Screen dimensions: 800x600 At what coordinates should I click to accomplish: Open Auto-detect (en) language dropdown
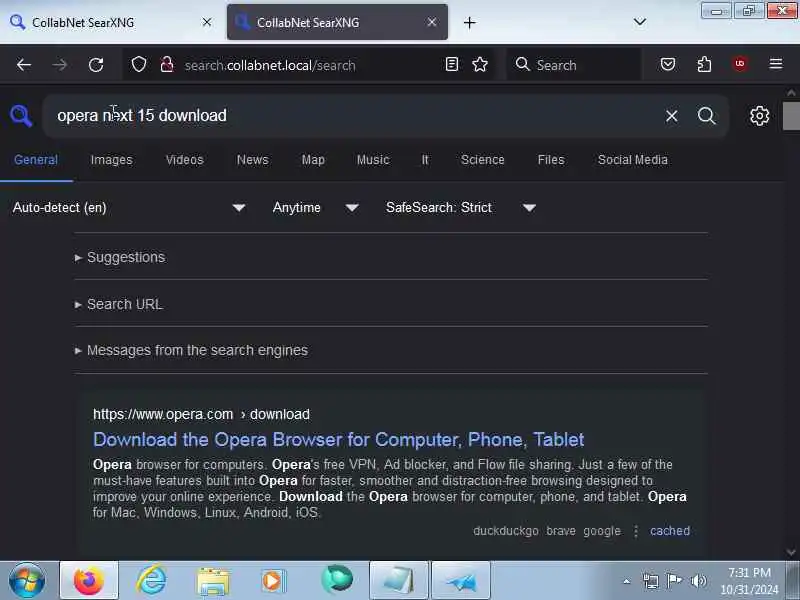[x=129, y=208]
